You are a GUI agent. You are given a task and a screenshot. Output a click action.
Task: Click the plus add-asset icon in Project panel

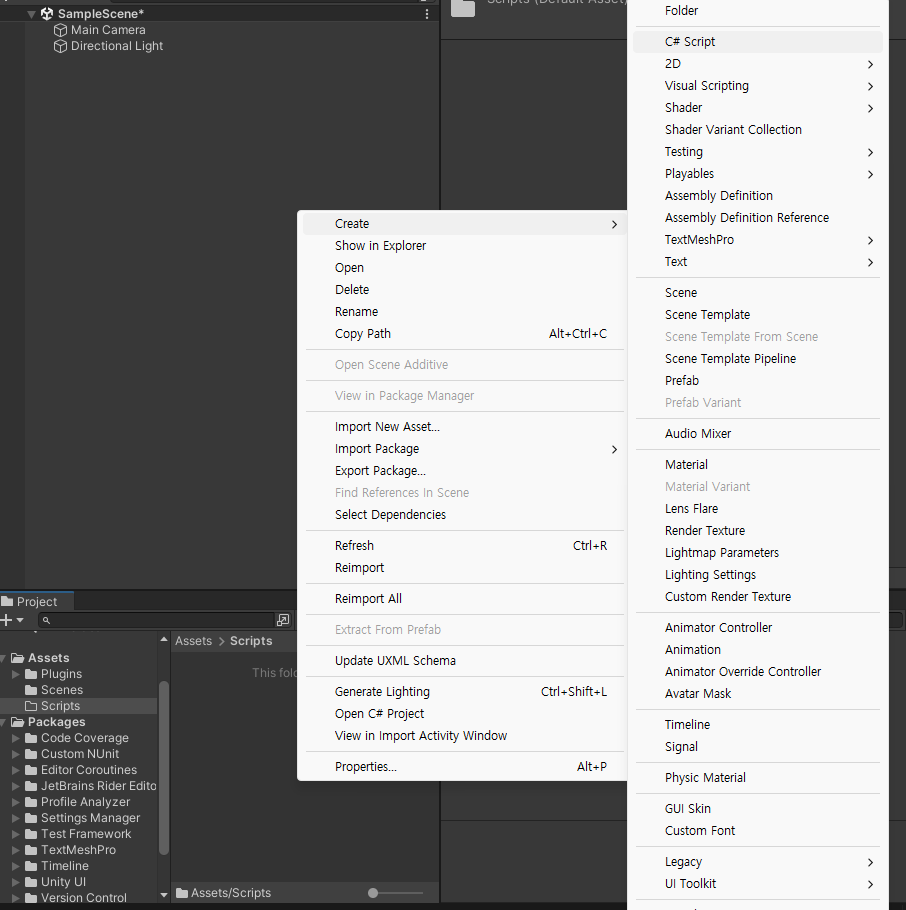click(6, 620)
